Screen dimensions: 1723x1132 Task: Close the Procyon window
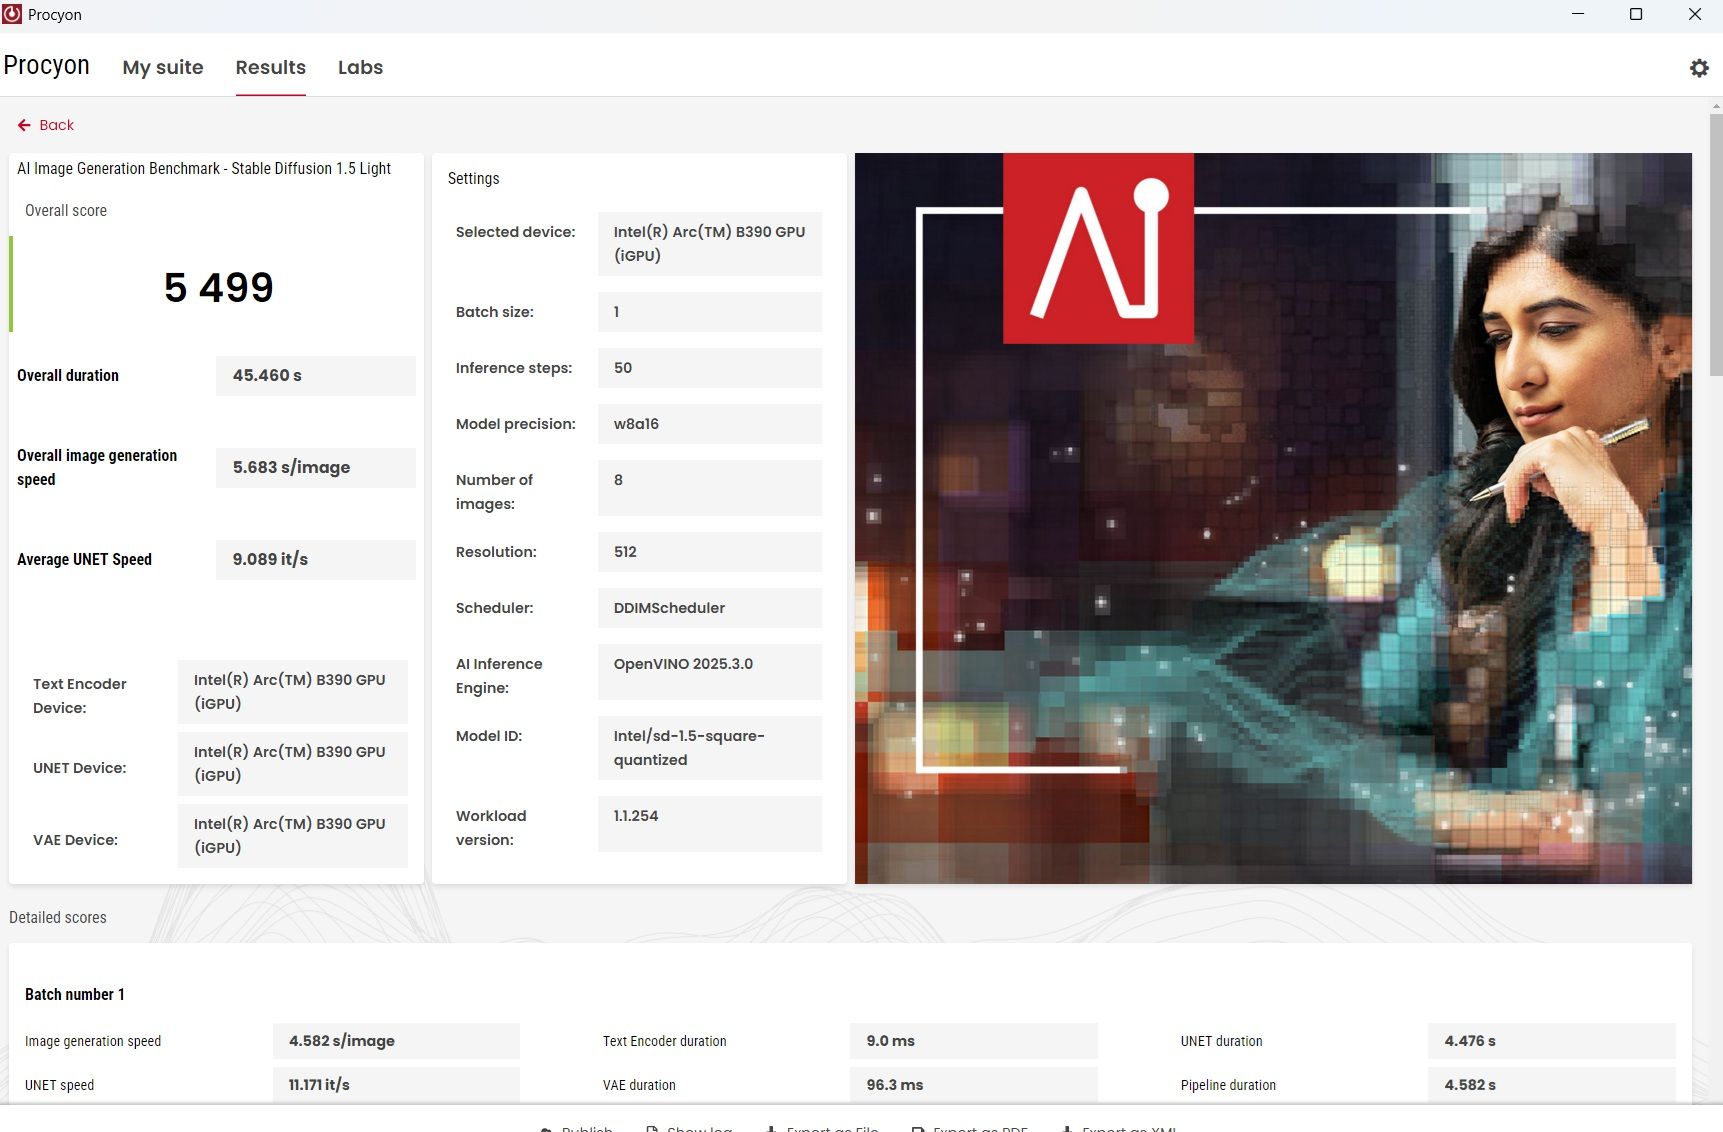(x=1695, y=14)
